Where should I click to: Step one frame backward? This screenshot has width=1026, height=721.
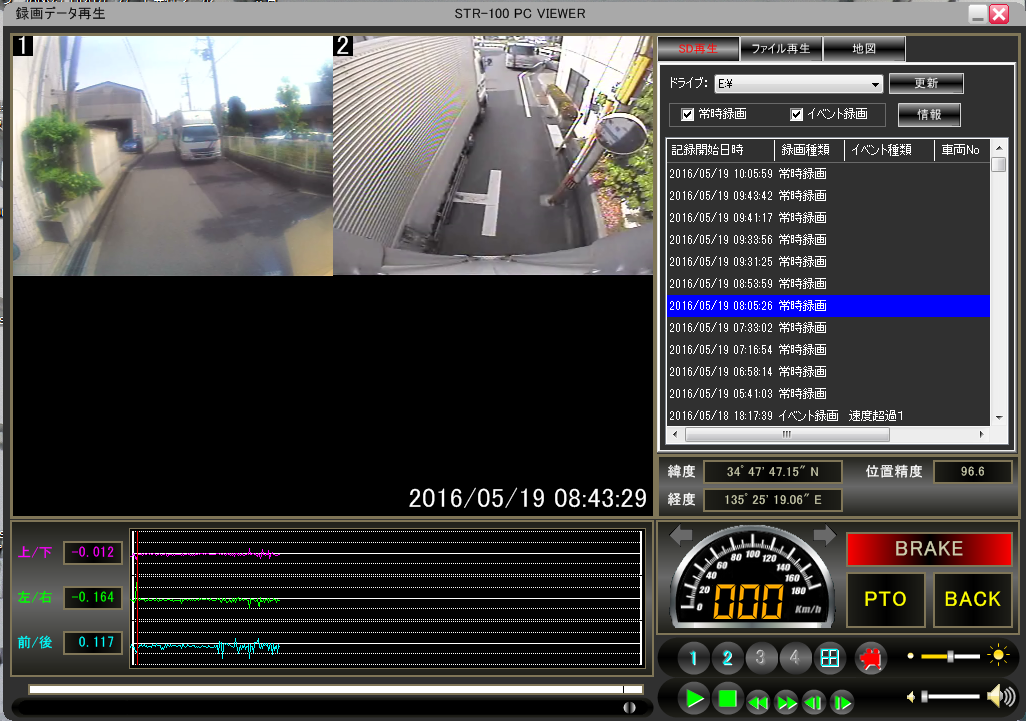[x=815, y=700]
